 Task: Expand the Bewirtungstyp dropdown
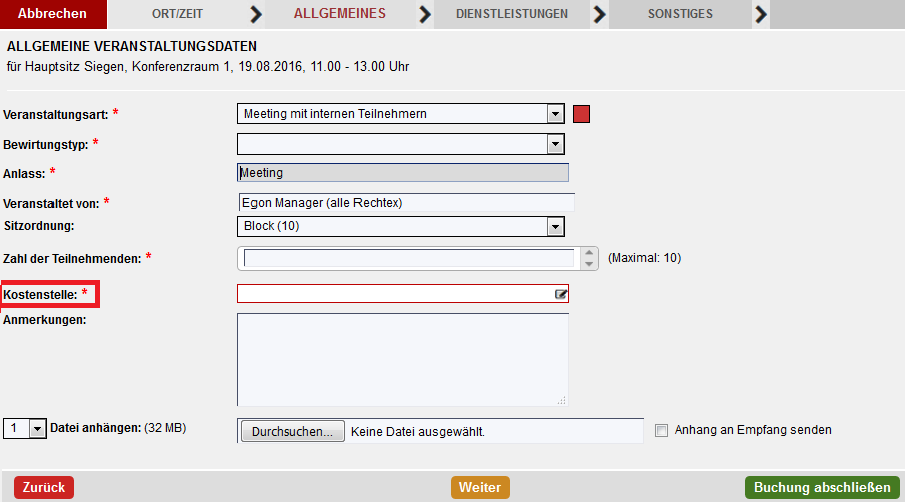click(555, 144)
